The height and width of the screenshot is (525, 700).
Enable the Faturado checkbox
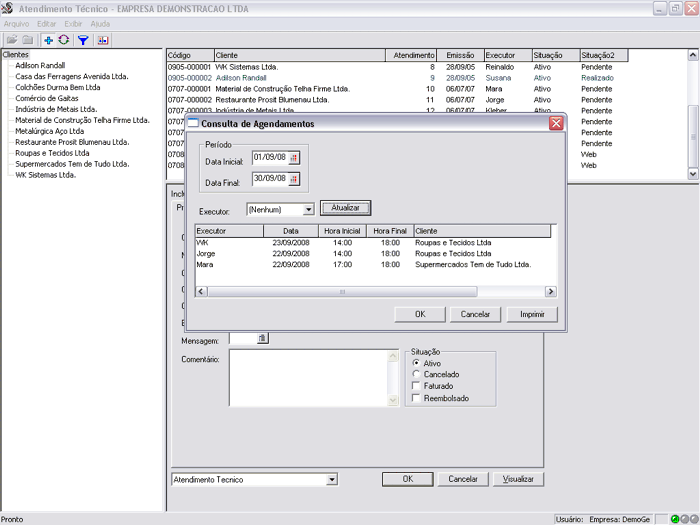point(416,386)
